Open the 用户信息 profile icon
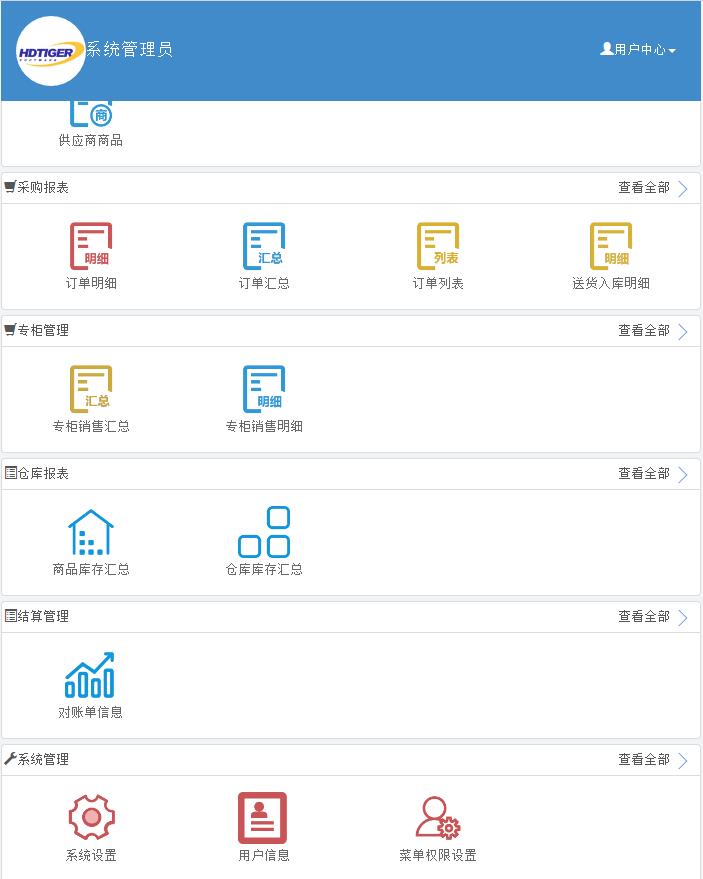 263,818
